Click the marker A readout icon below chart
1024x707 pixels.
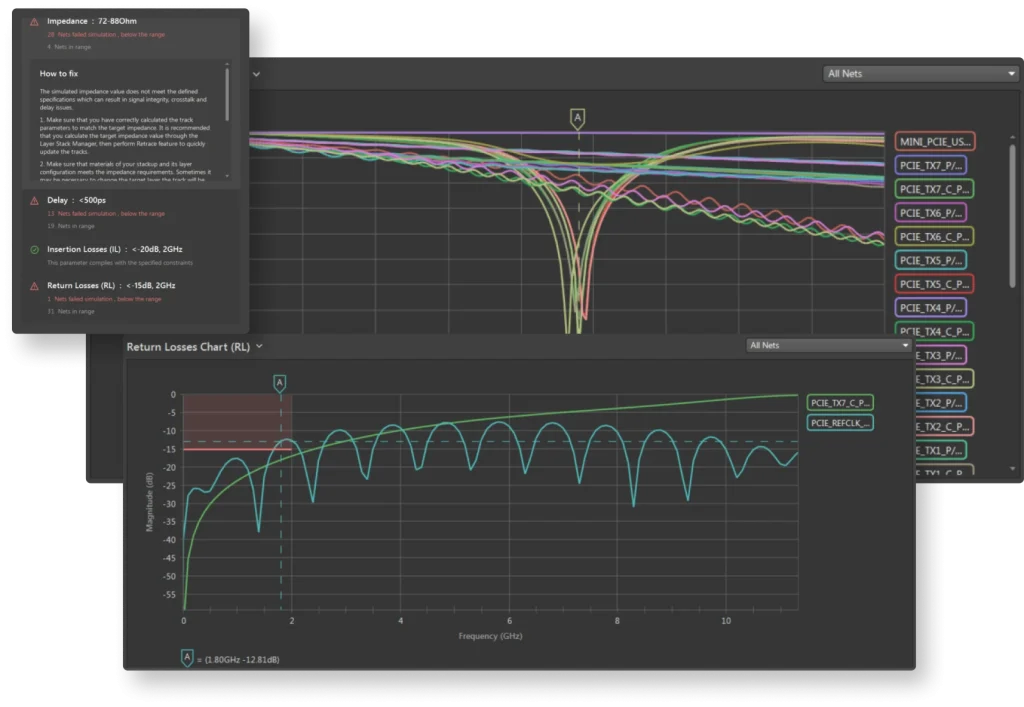pos(187,657)
